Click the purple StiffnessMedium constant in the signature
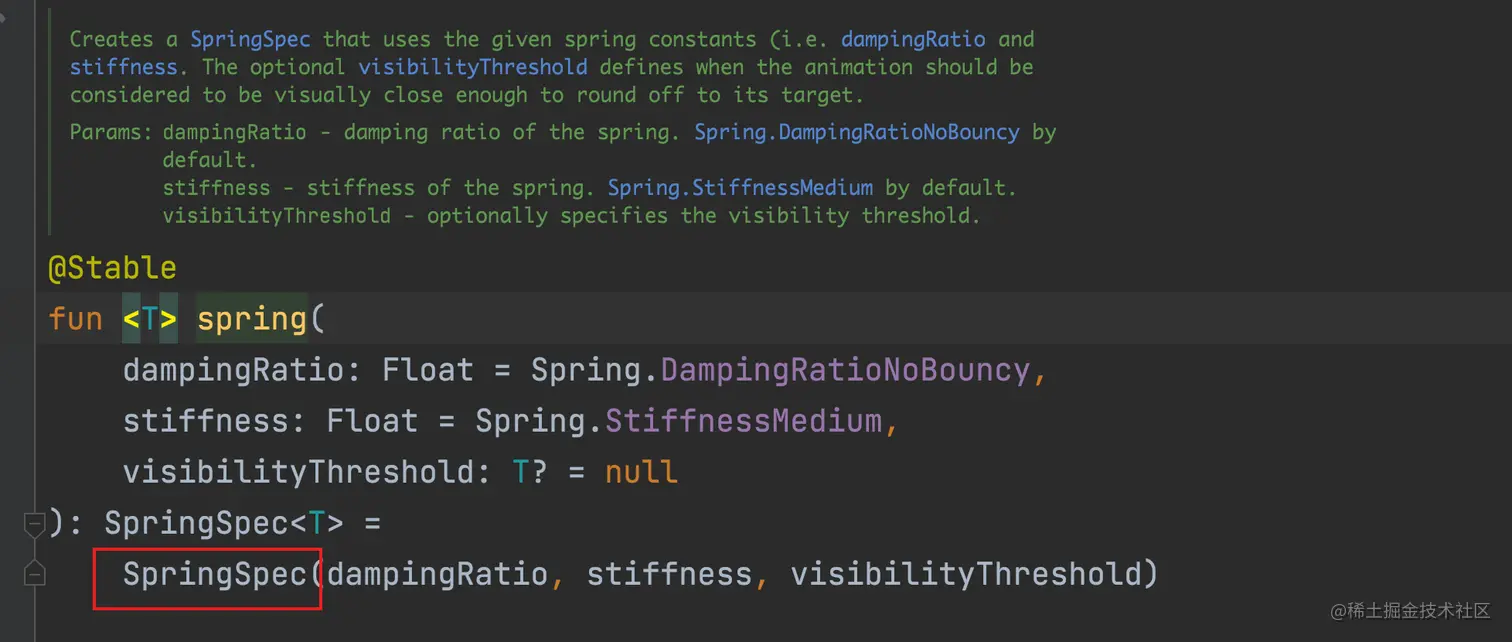Viewport: 1512px width, 642px height. pyautogui.click(x=744, y=421)
